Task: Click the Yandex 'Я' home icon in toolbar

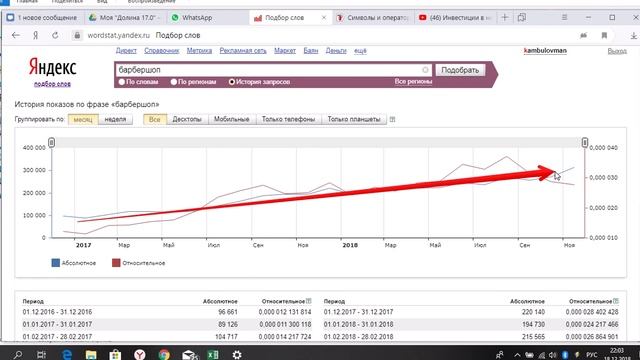Action: 36,36
